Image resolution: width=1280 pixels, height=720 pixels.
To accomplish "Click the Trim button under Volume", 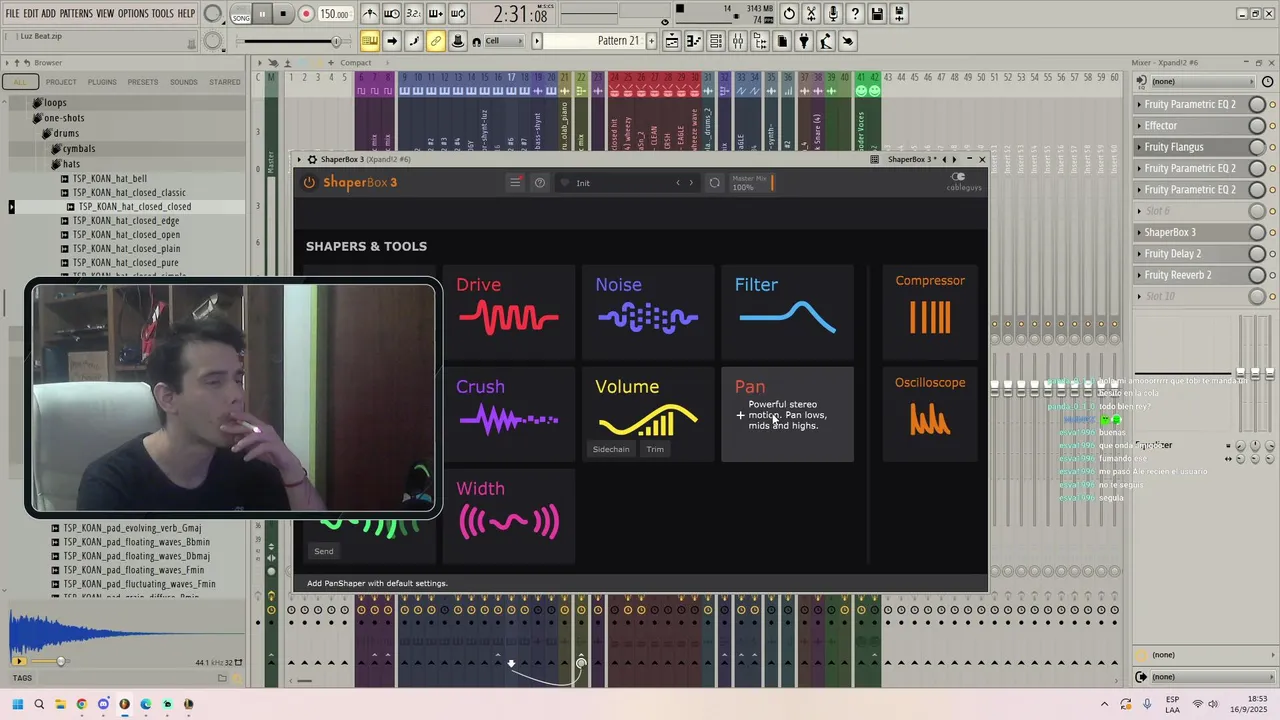I will click(655, 449).
